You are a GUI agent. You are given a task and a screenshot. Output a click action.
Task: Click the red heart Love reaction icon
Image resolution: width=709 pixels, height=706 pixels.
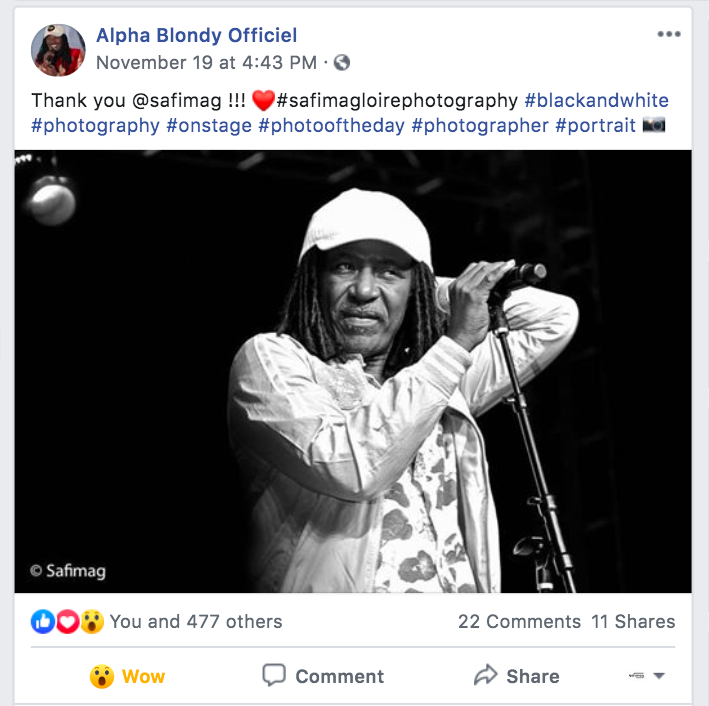point(67,621)
